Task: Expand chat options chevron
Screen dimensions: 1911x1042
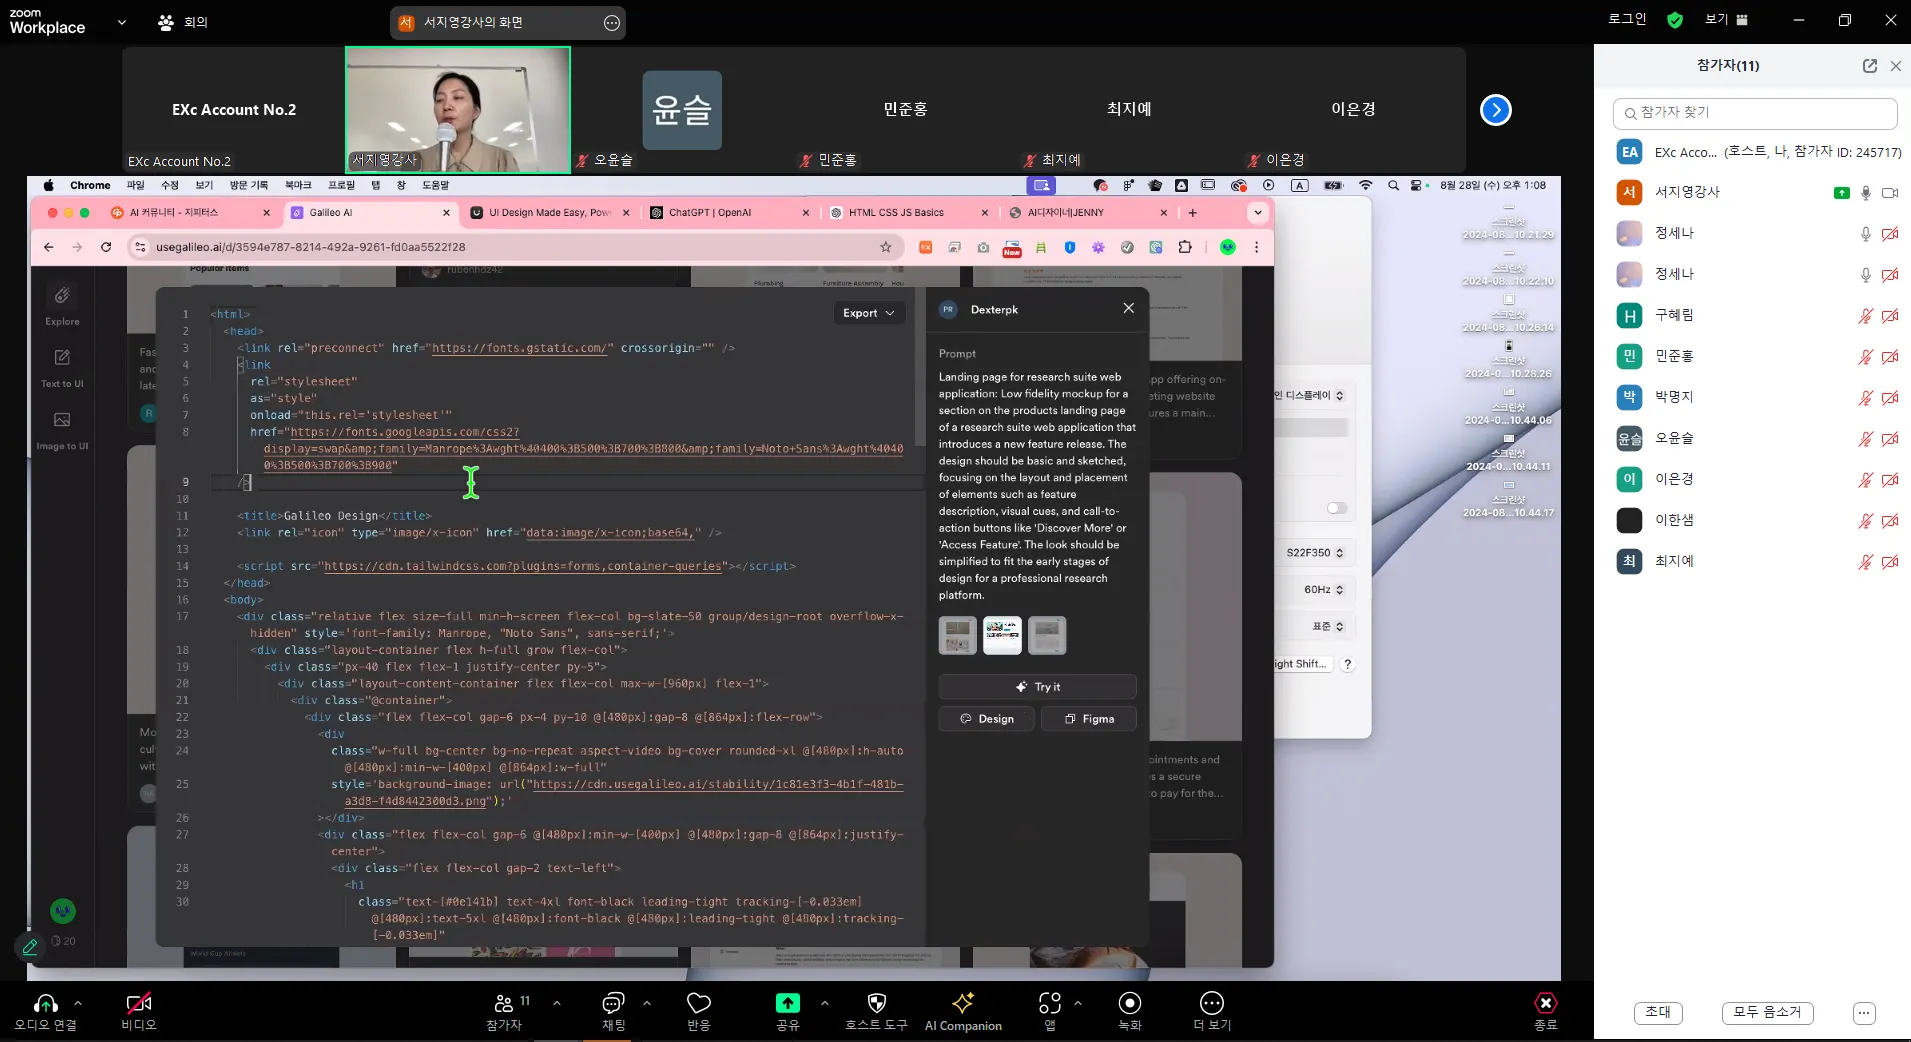Action: (x=647, y=1002)
